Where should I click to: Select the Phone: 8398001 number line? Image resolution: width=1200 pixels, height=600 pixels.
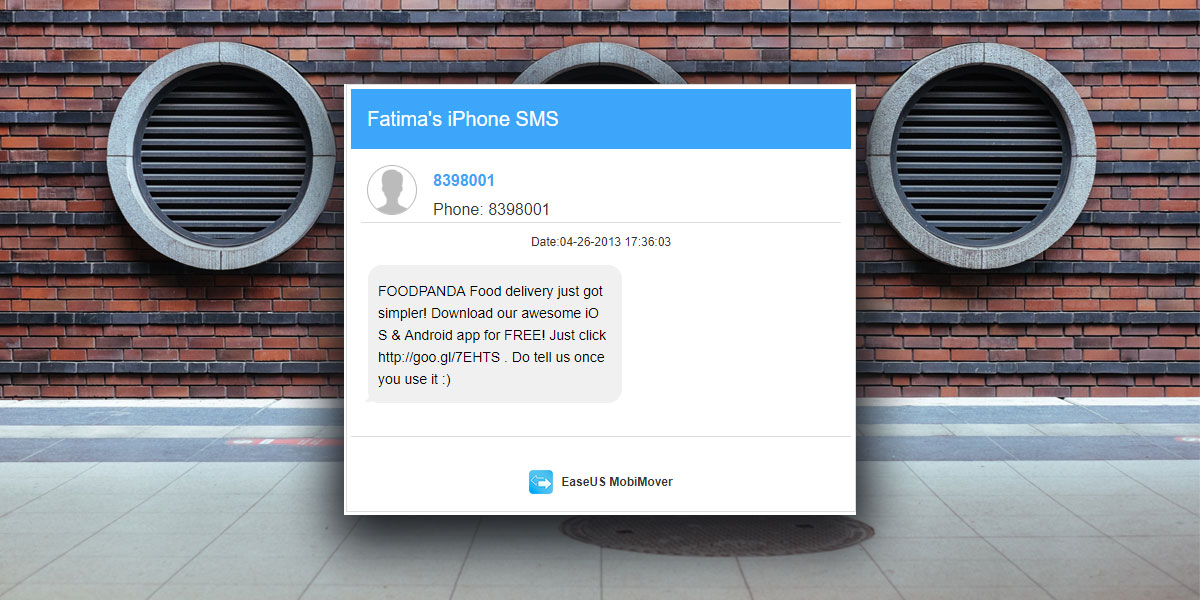click(x=491, y=210)
